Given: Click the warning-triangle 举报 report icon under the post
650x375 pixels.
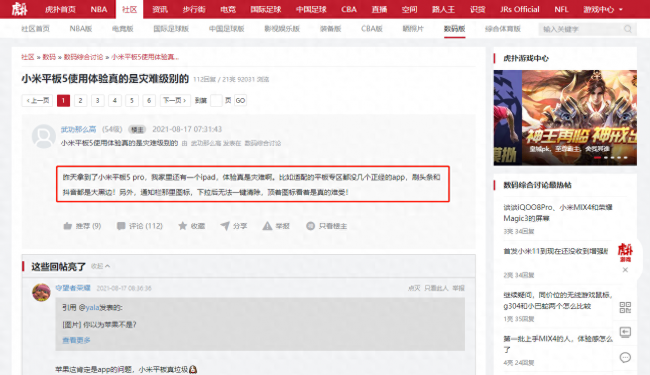Looking at the screenshot, I should (267, 226).
